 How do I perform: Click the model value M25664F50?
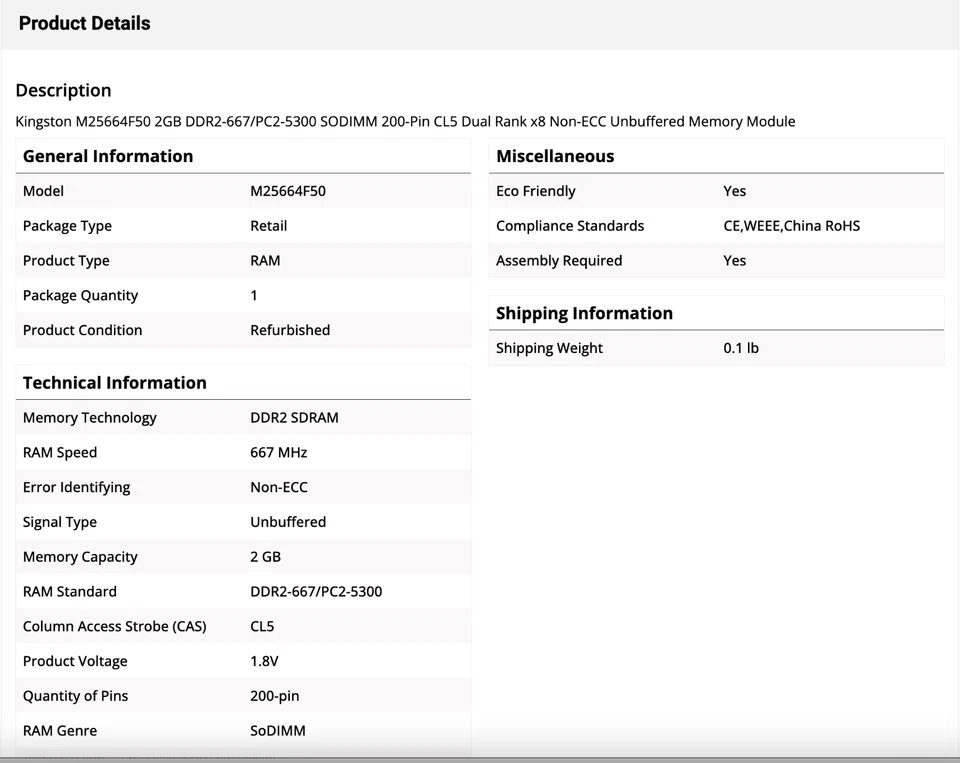tap(288, 191)
